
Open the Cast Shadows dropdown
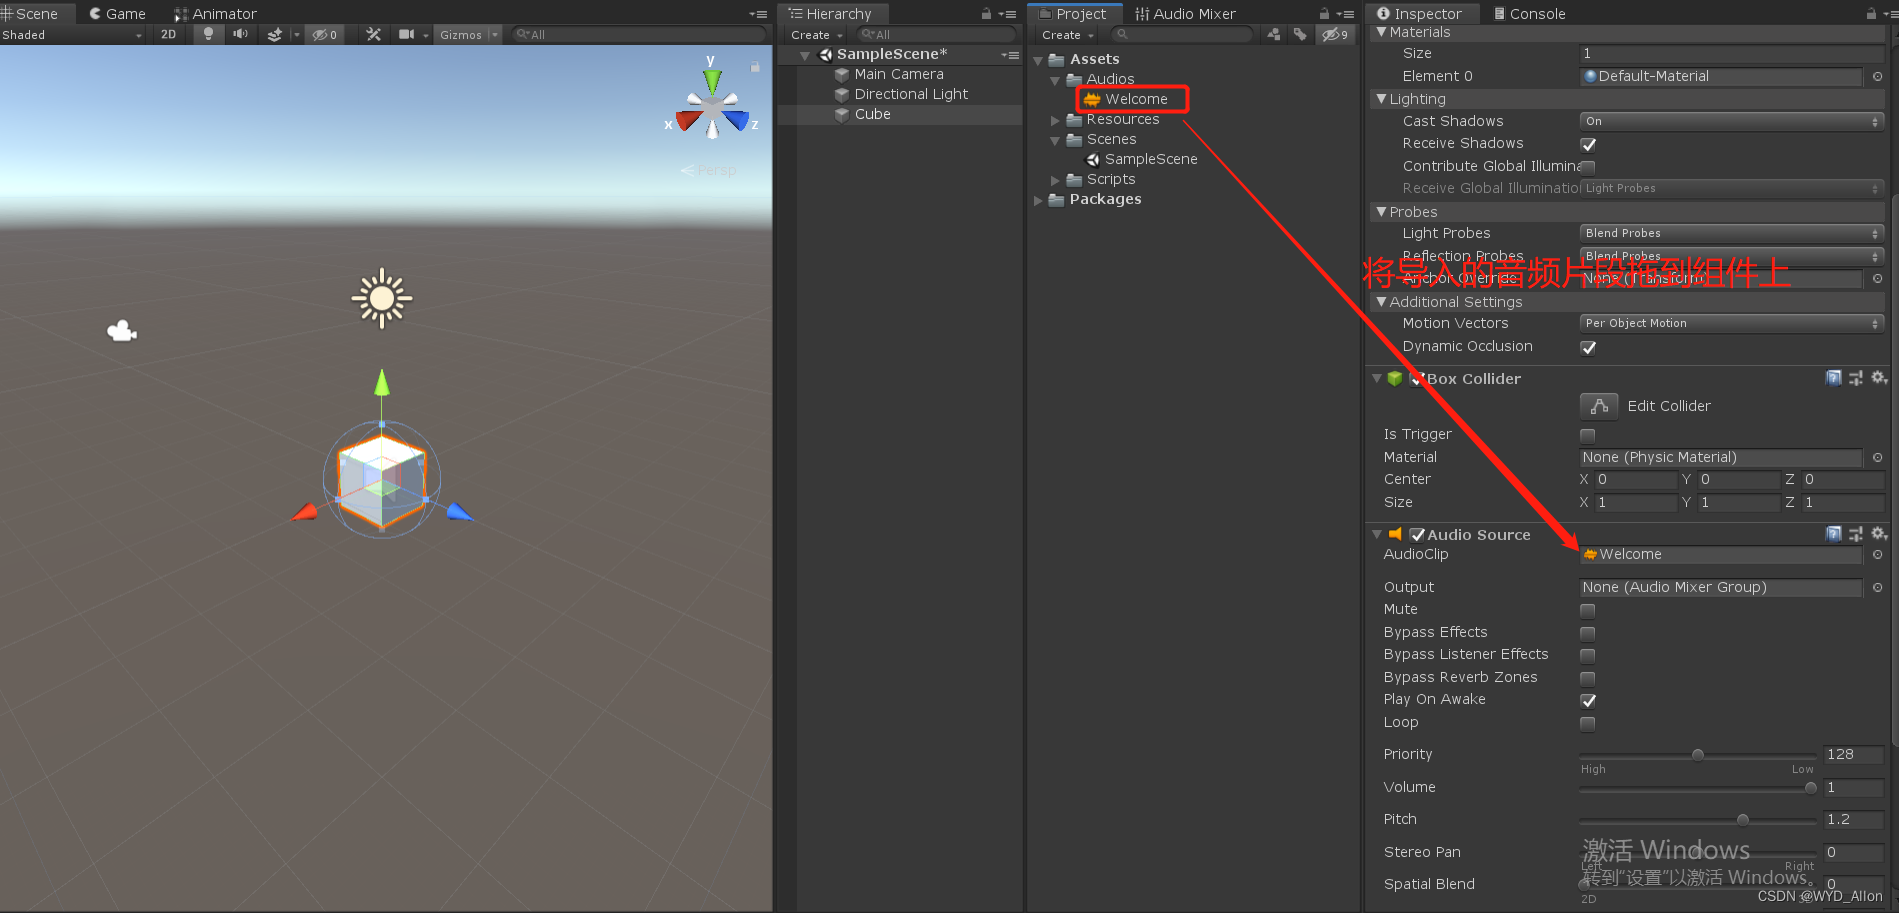(1730, 120)
